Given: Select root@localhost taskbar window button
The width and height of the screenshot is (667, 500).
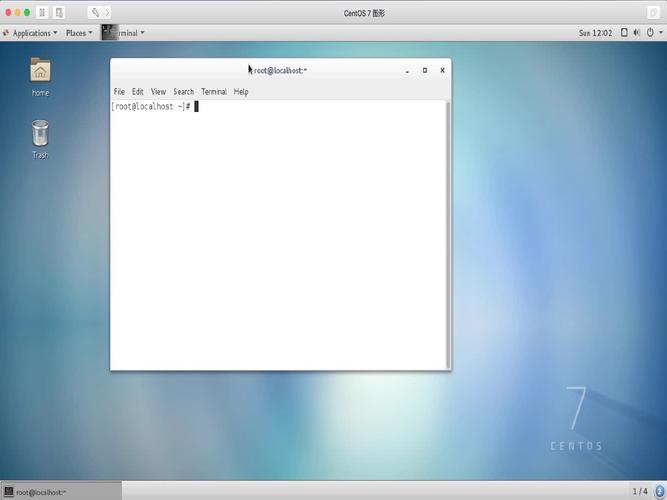Looking at the screenshot, I should (61, 492).
